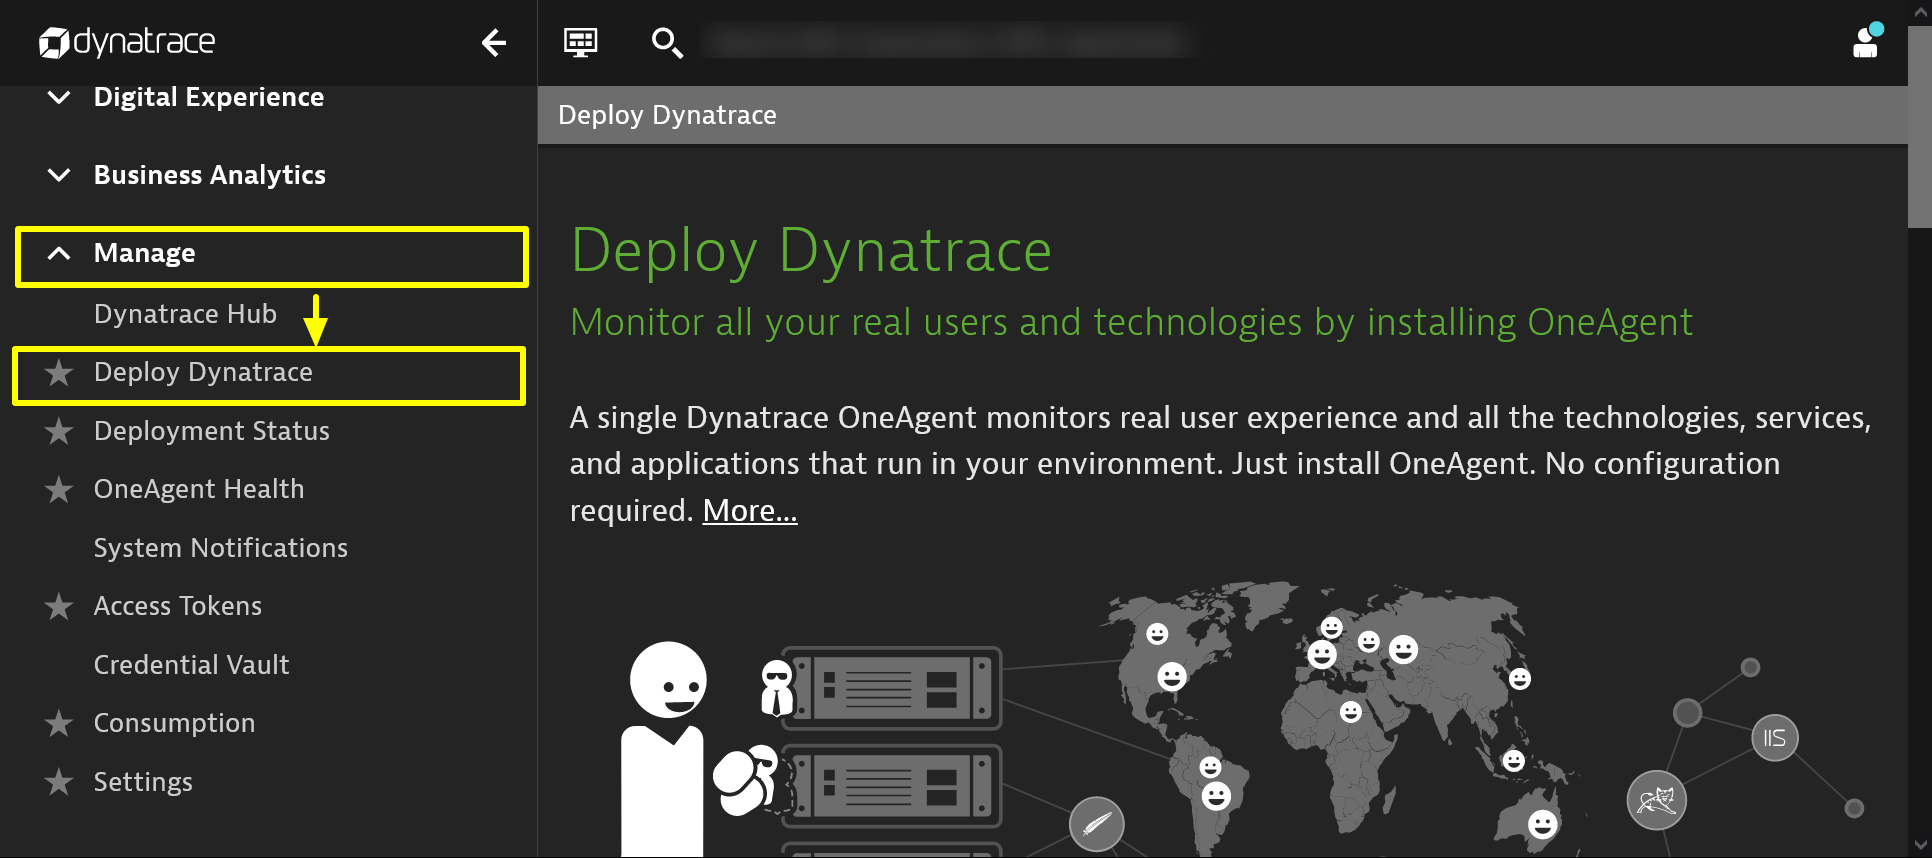Screen dimensions: 1932x858
Task: Toggle favorite star for Deployment Status
Action: (59, 431)
